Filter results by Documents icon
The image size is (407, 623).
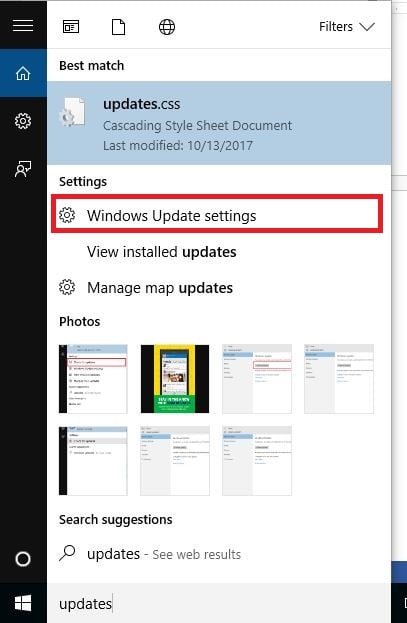pyautogui.click(x=118, y=27)
